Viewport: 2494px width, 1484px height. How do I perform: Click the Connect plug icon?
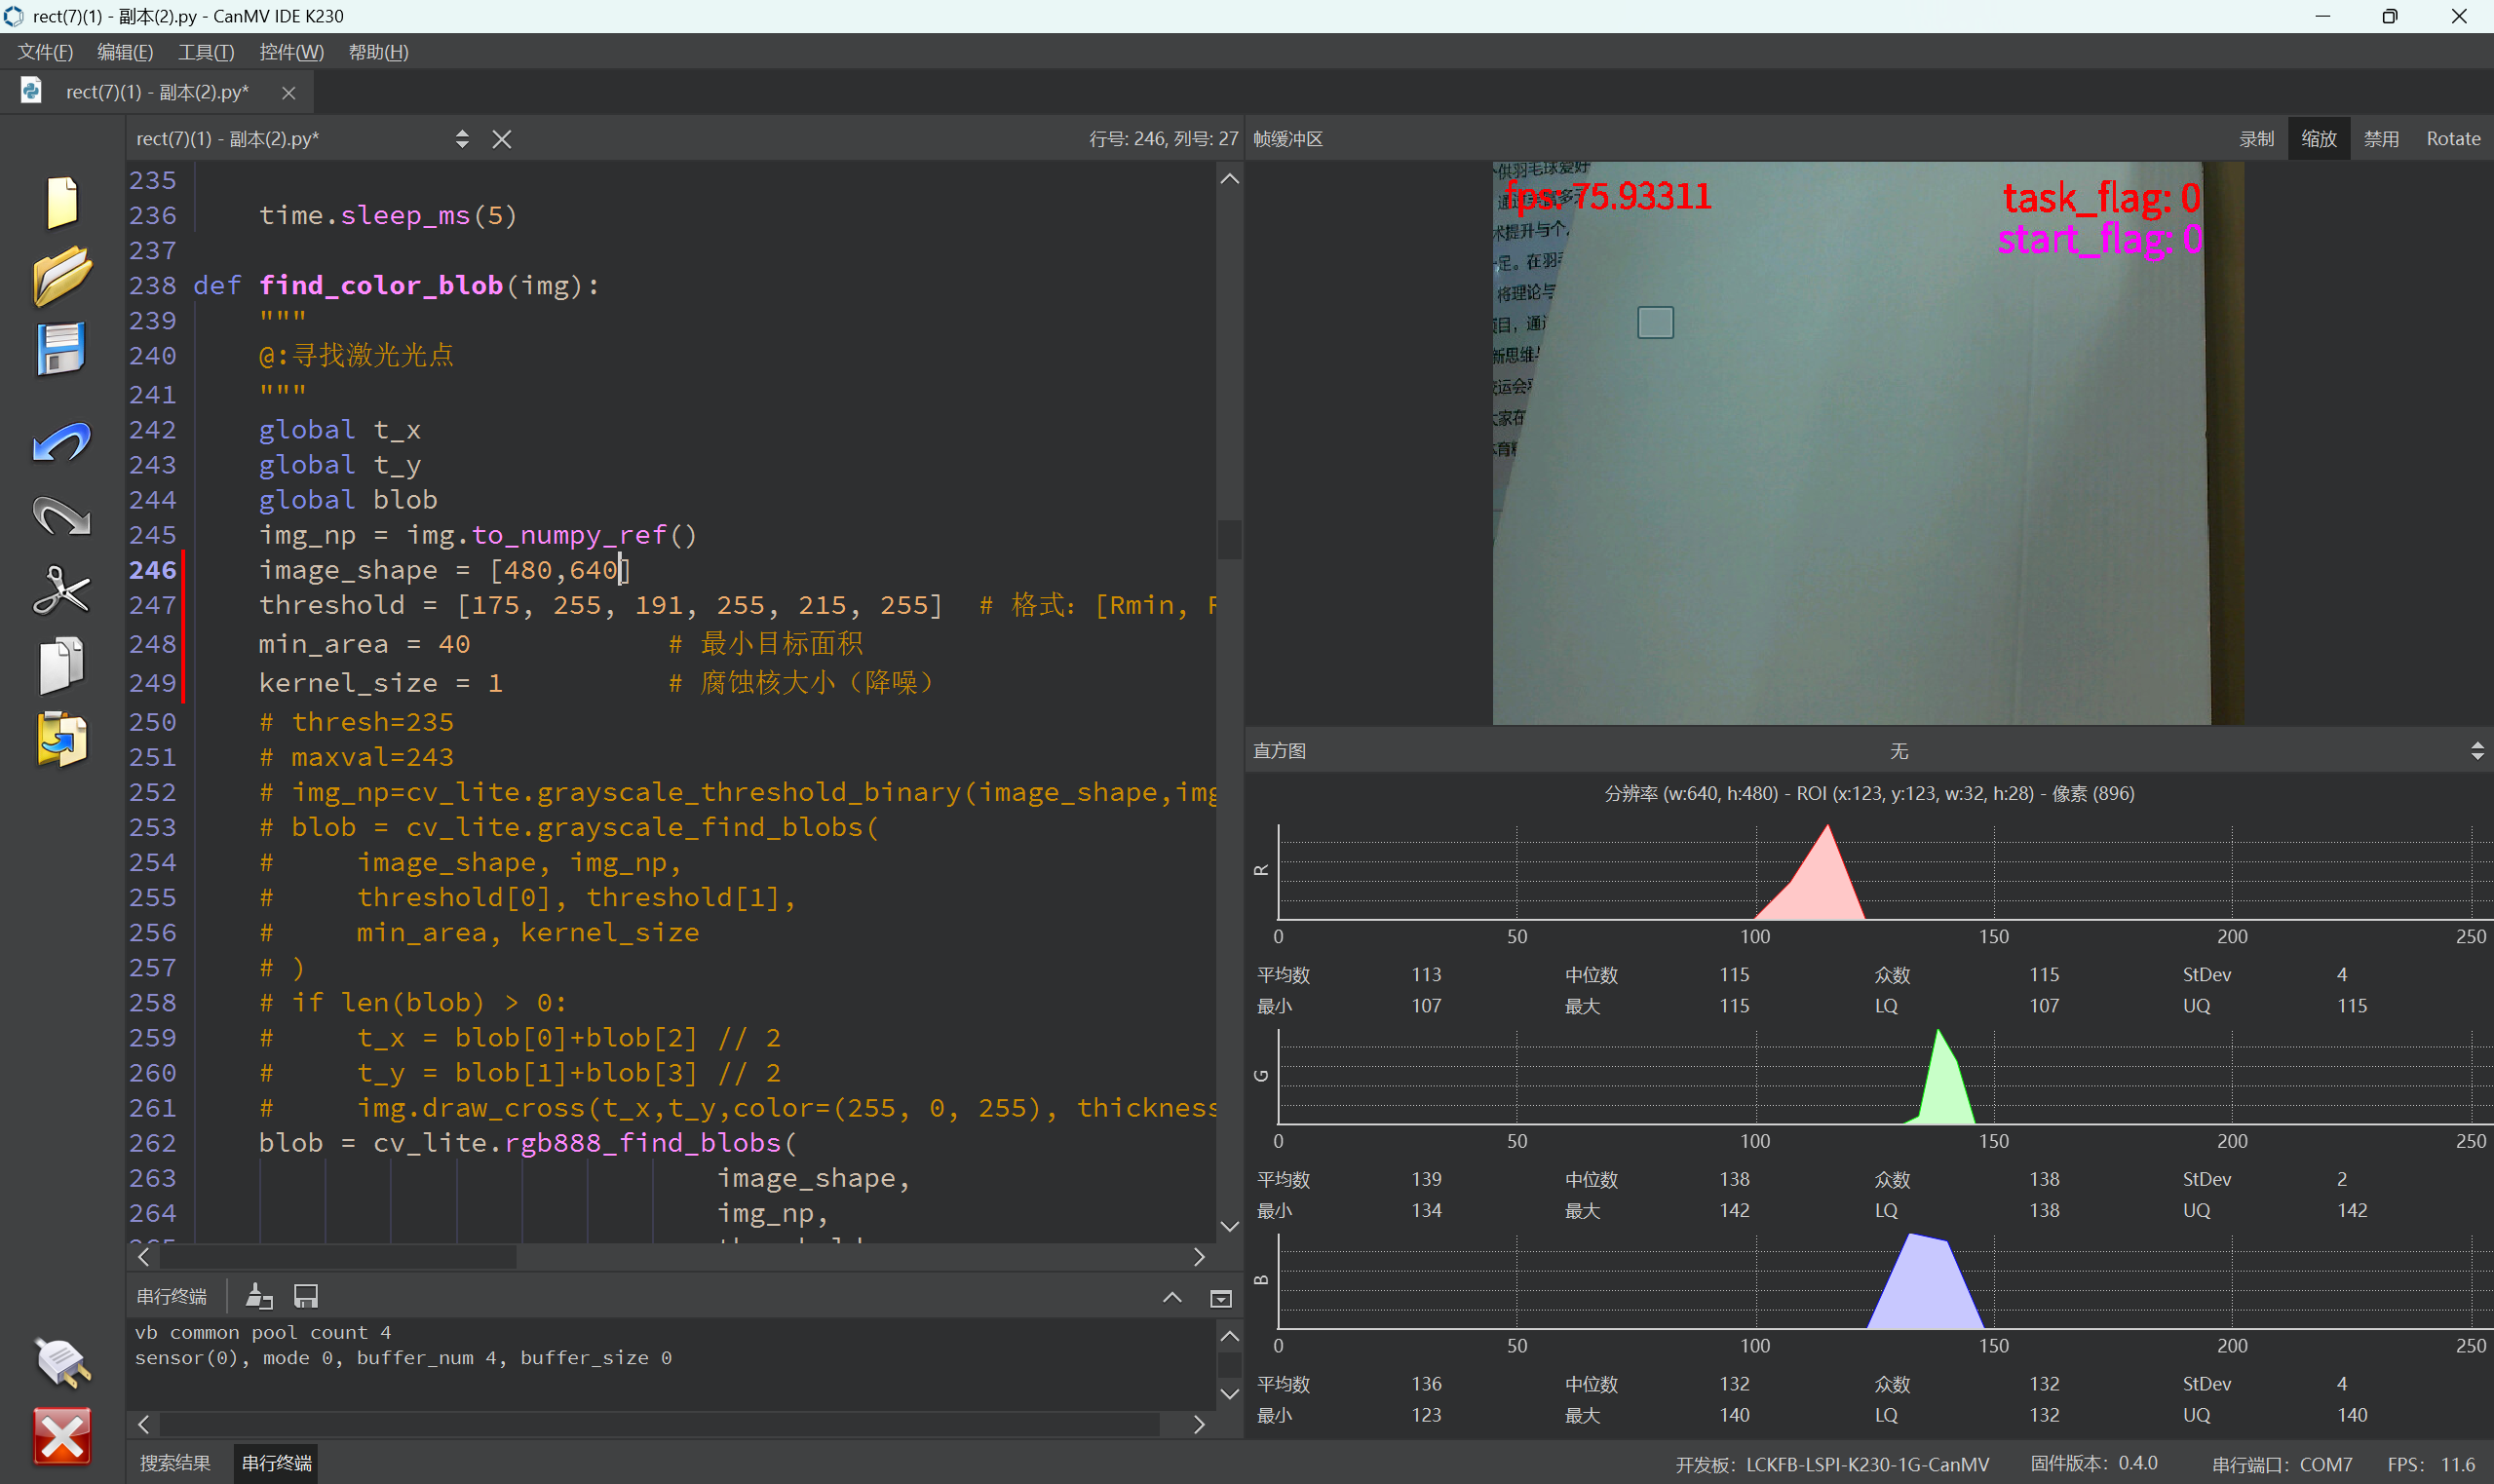[x=62, y=1362]
